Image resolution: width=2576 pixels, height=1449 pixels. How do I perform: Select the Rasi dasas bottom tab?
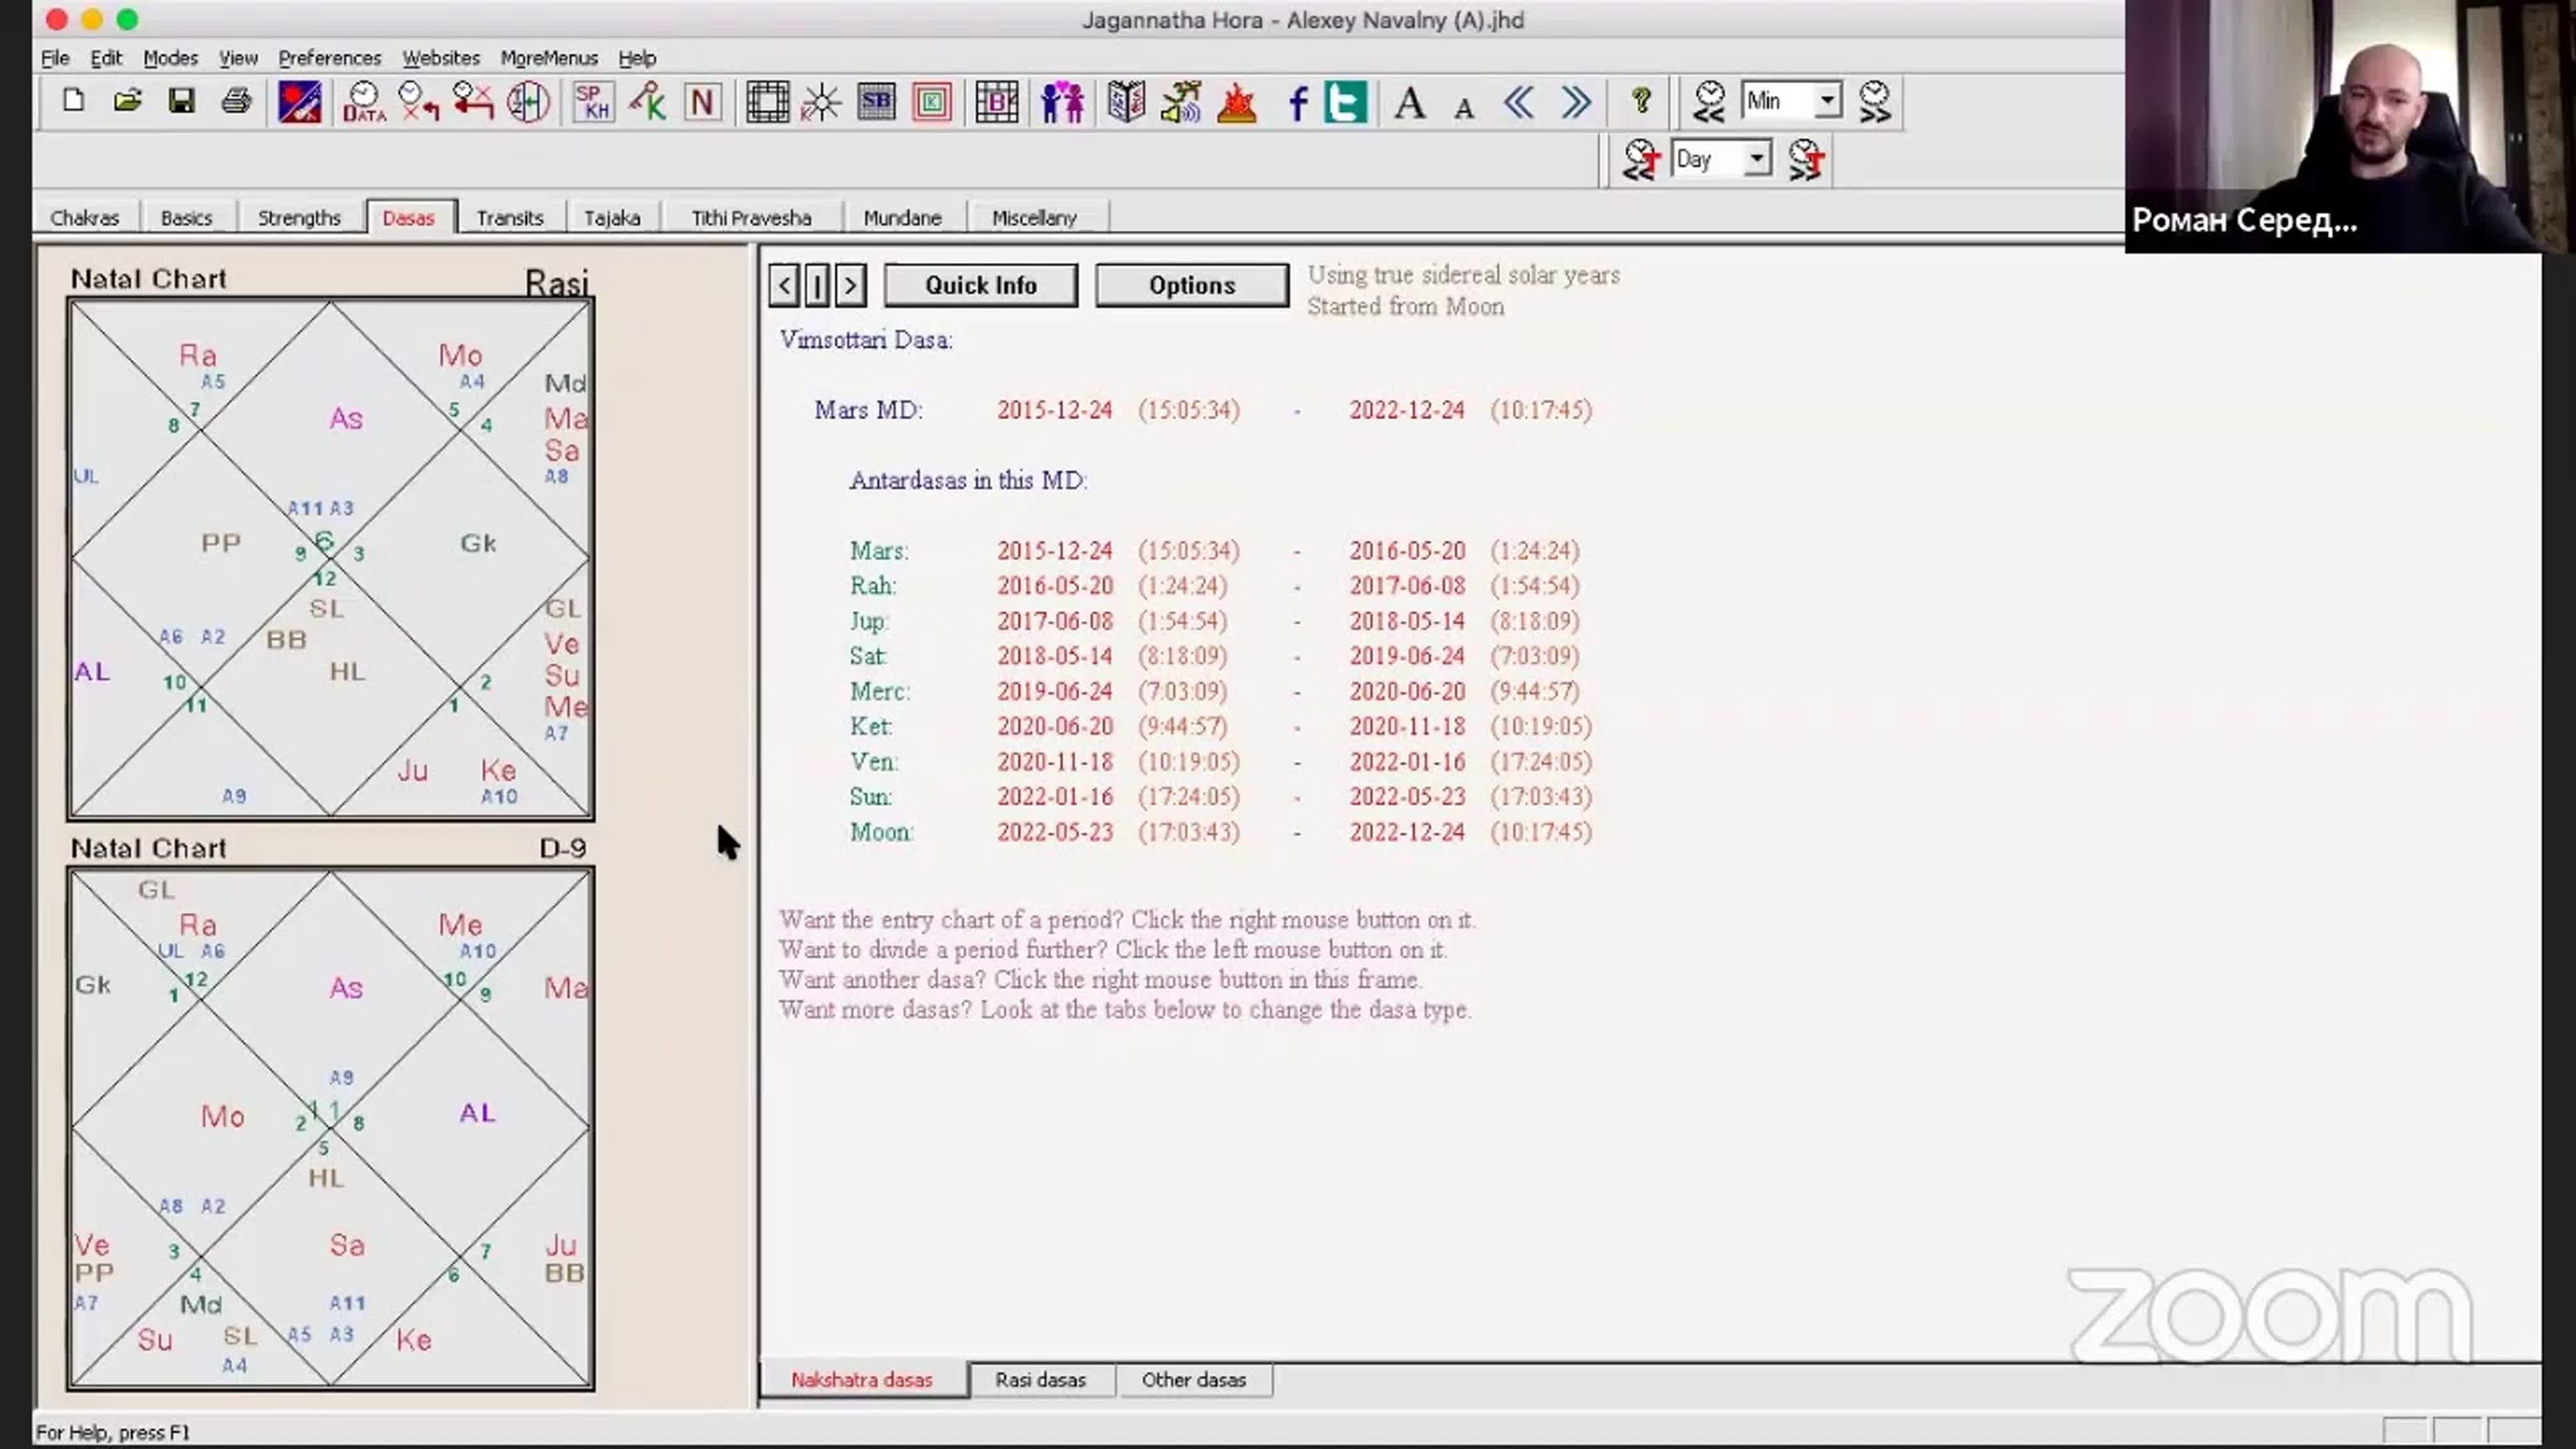(x=1040, y=1379)
